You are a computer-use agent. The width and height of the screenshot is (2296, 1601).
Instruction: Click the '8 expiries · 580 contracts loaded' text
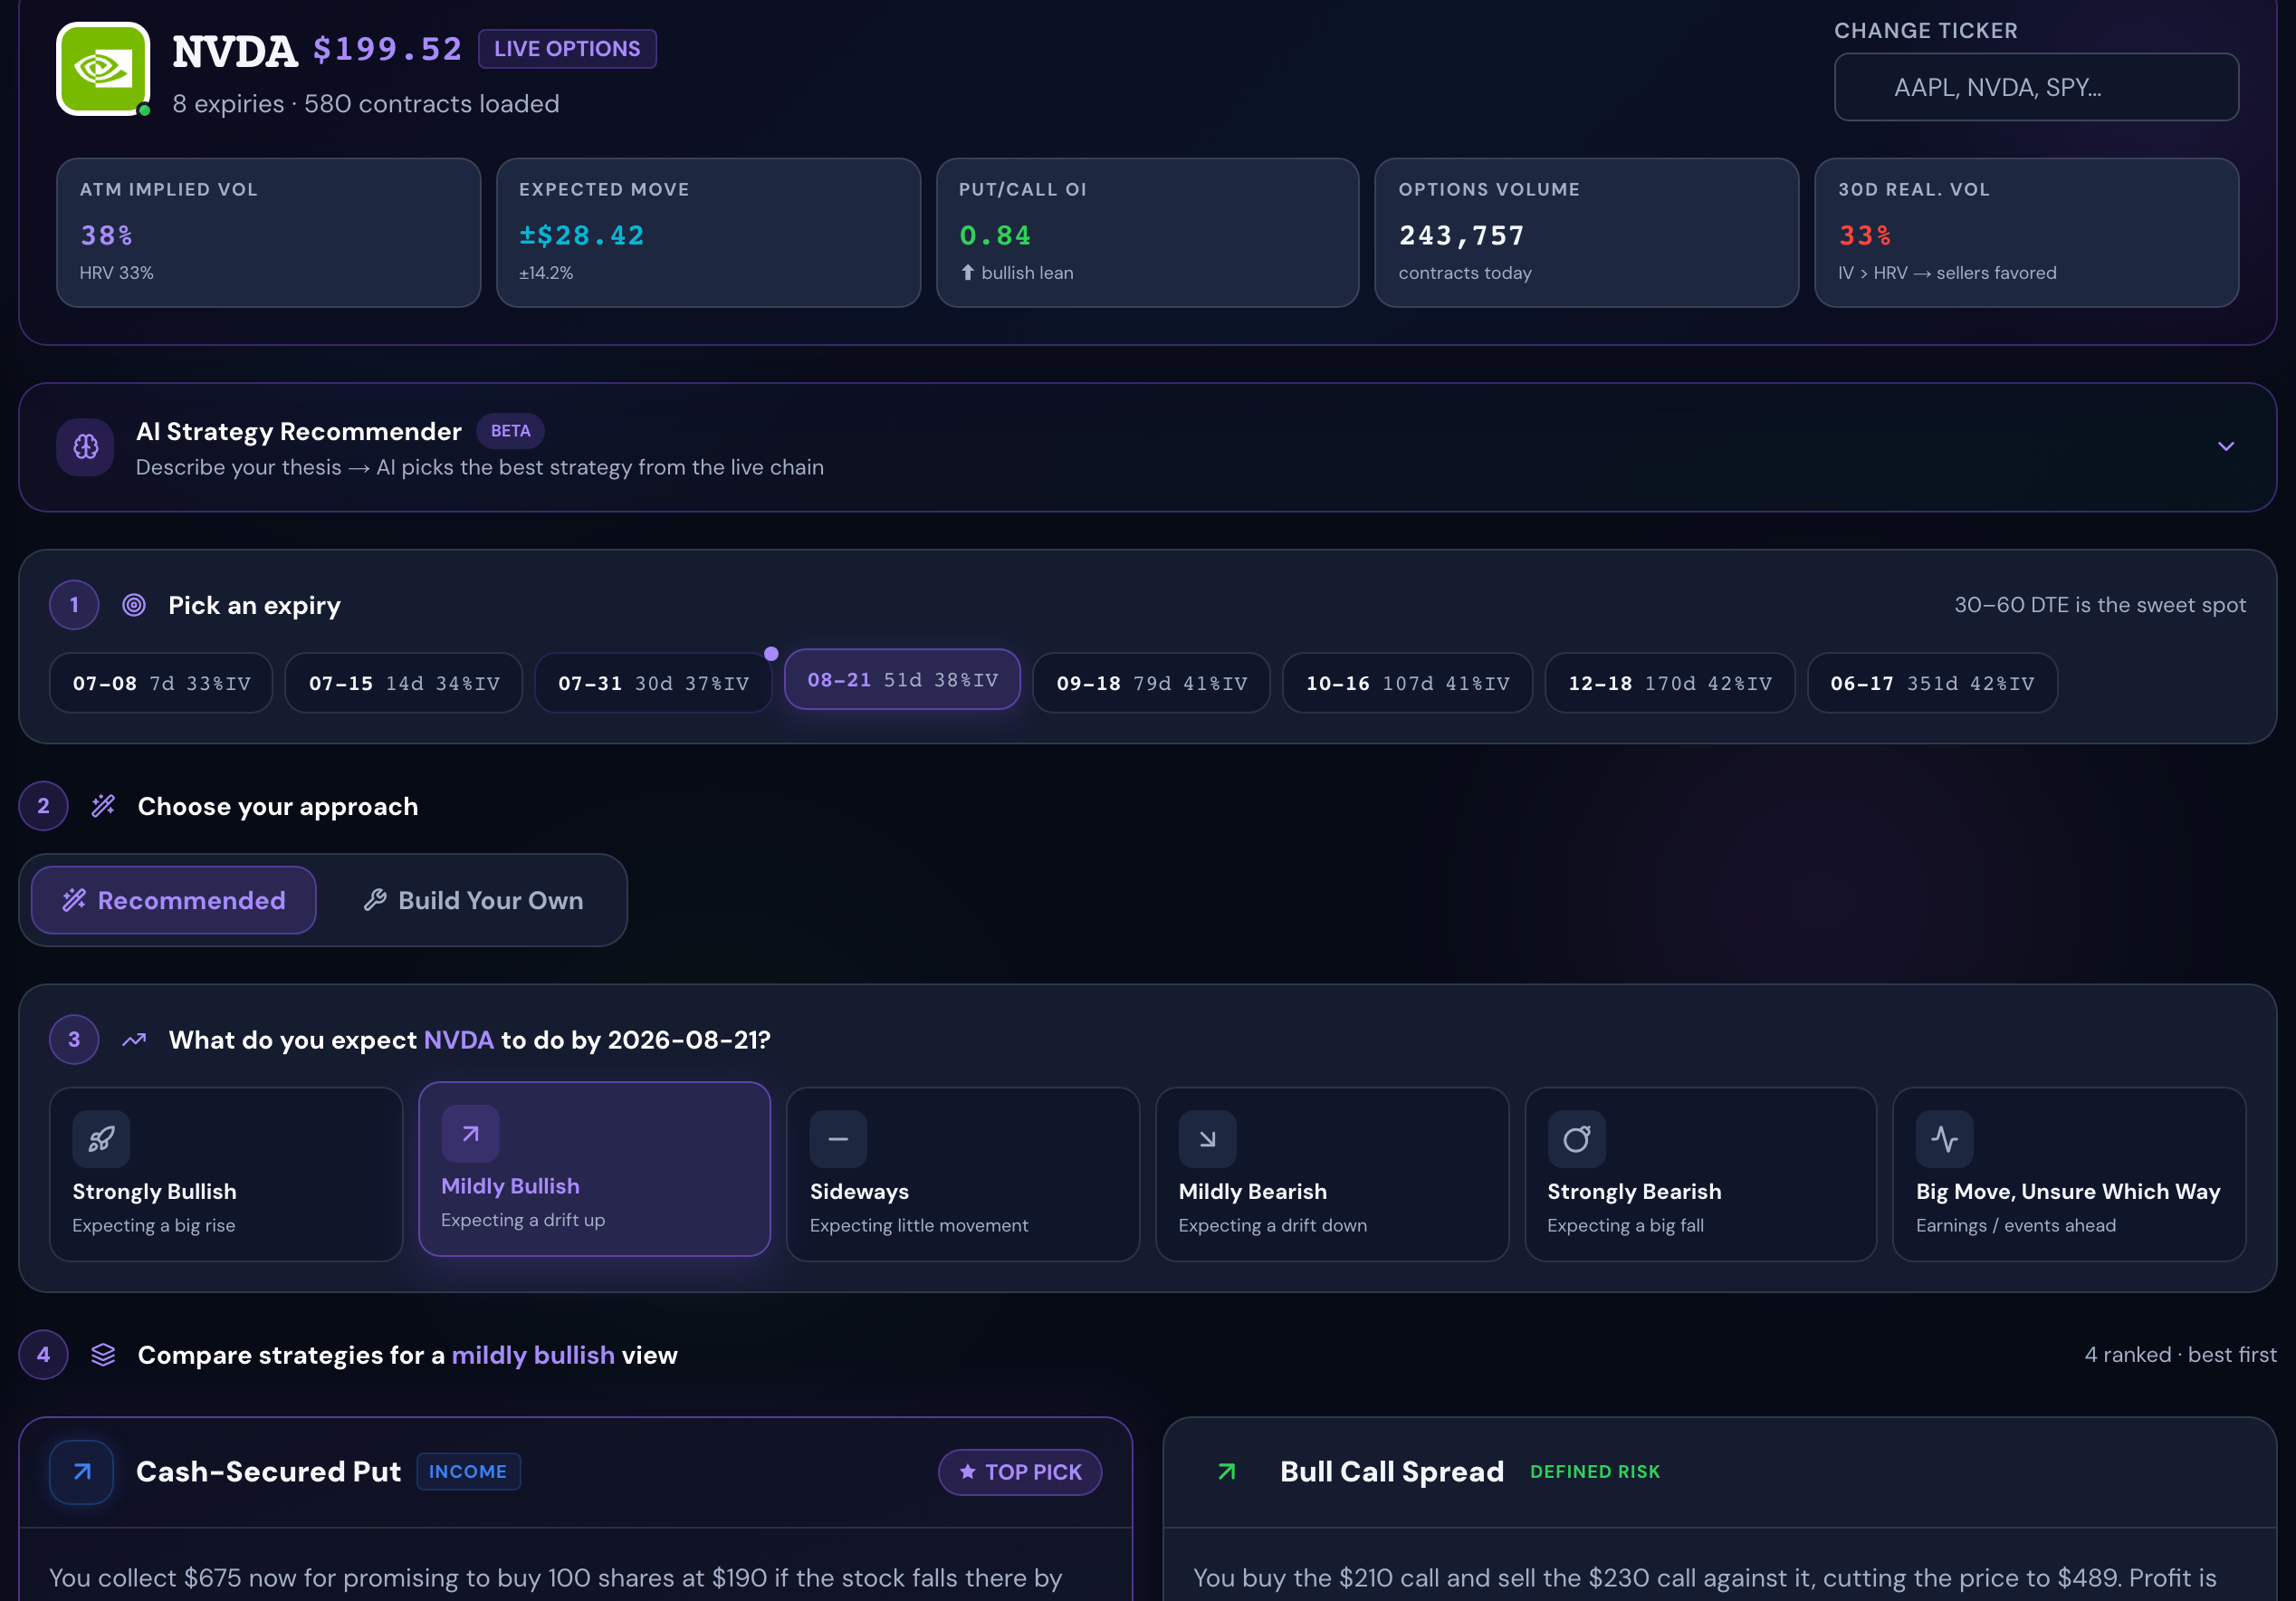pos(366,104)
